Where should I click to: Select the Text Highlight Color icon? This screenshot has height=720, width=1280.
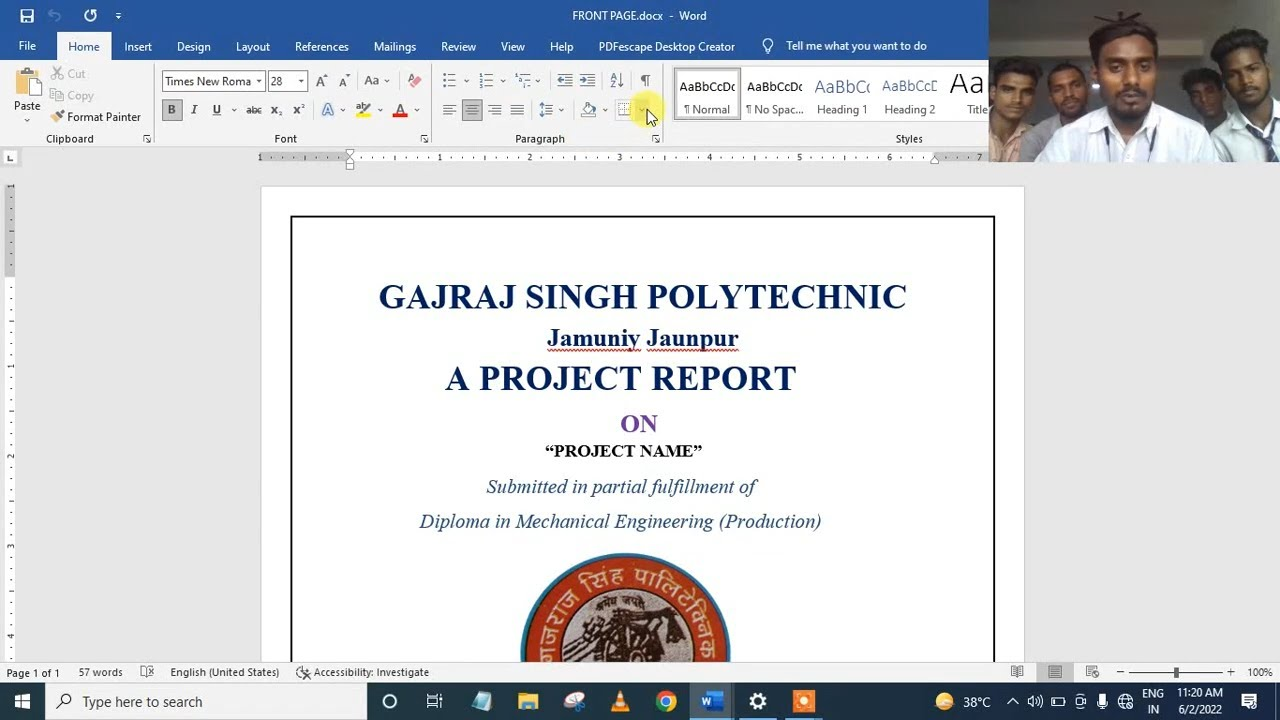(362, 110)
